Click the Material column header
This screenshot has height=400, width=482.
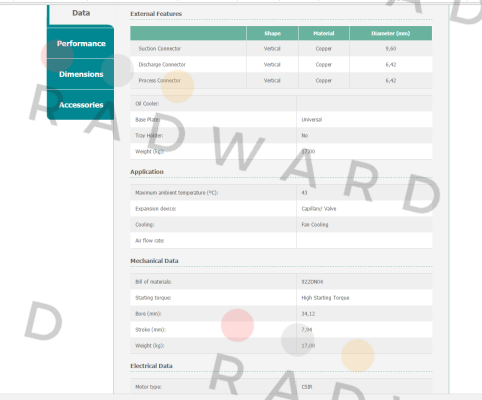(x=324, y=33)
